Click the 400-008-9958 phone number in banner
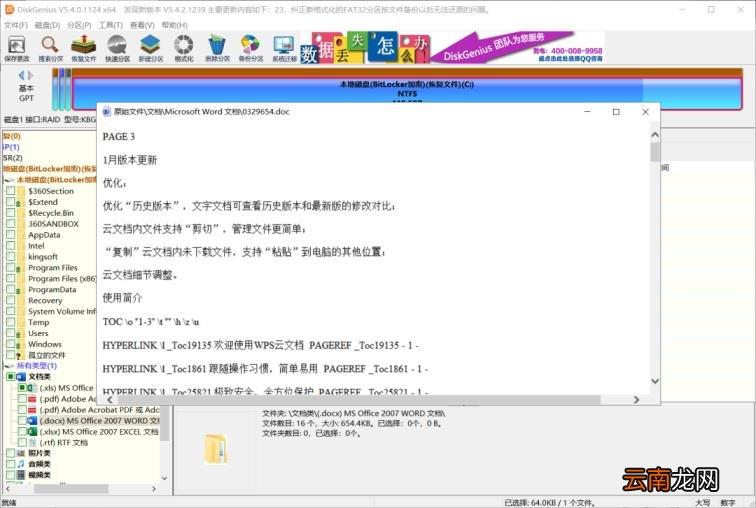The width and height of the screenshot is (756, 508). [x=576, y=51]
